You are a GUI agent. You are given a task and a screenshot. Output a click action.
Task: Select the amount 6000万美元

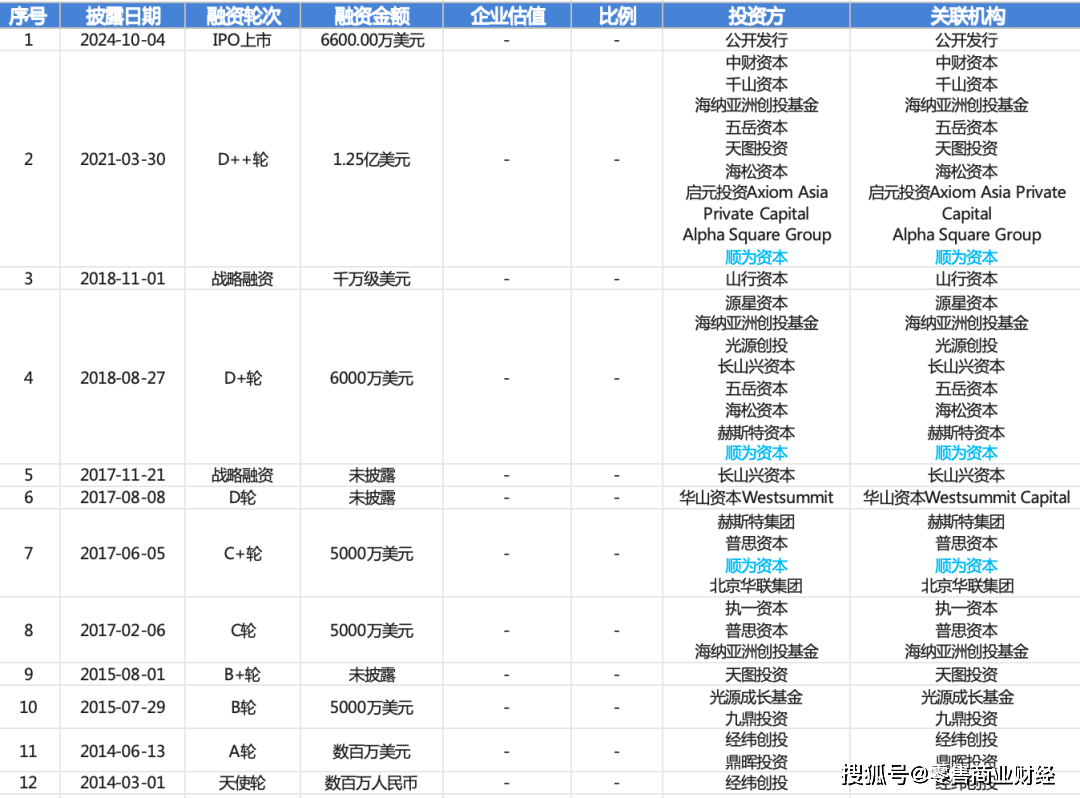coord(371,378)
